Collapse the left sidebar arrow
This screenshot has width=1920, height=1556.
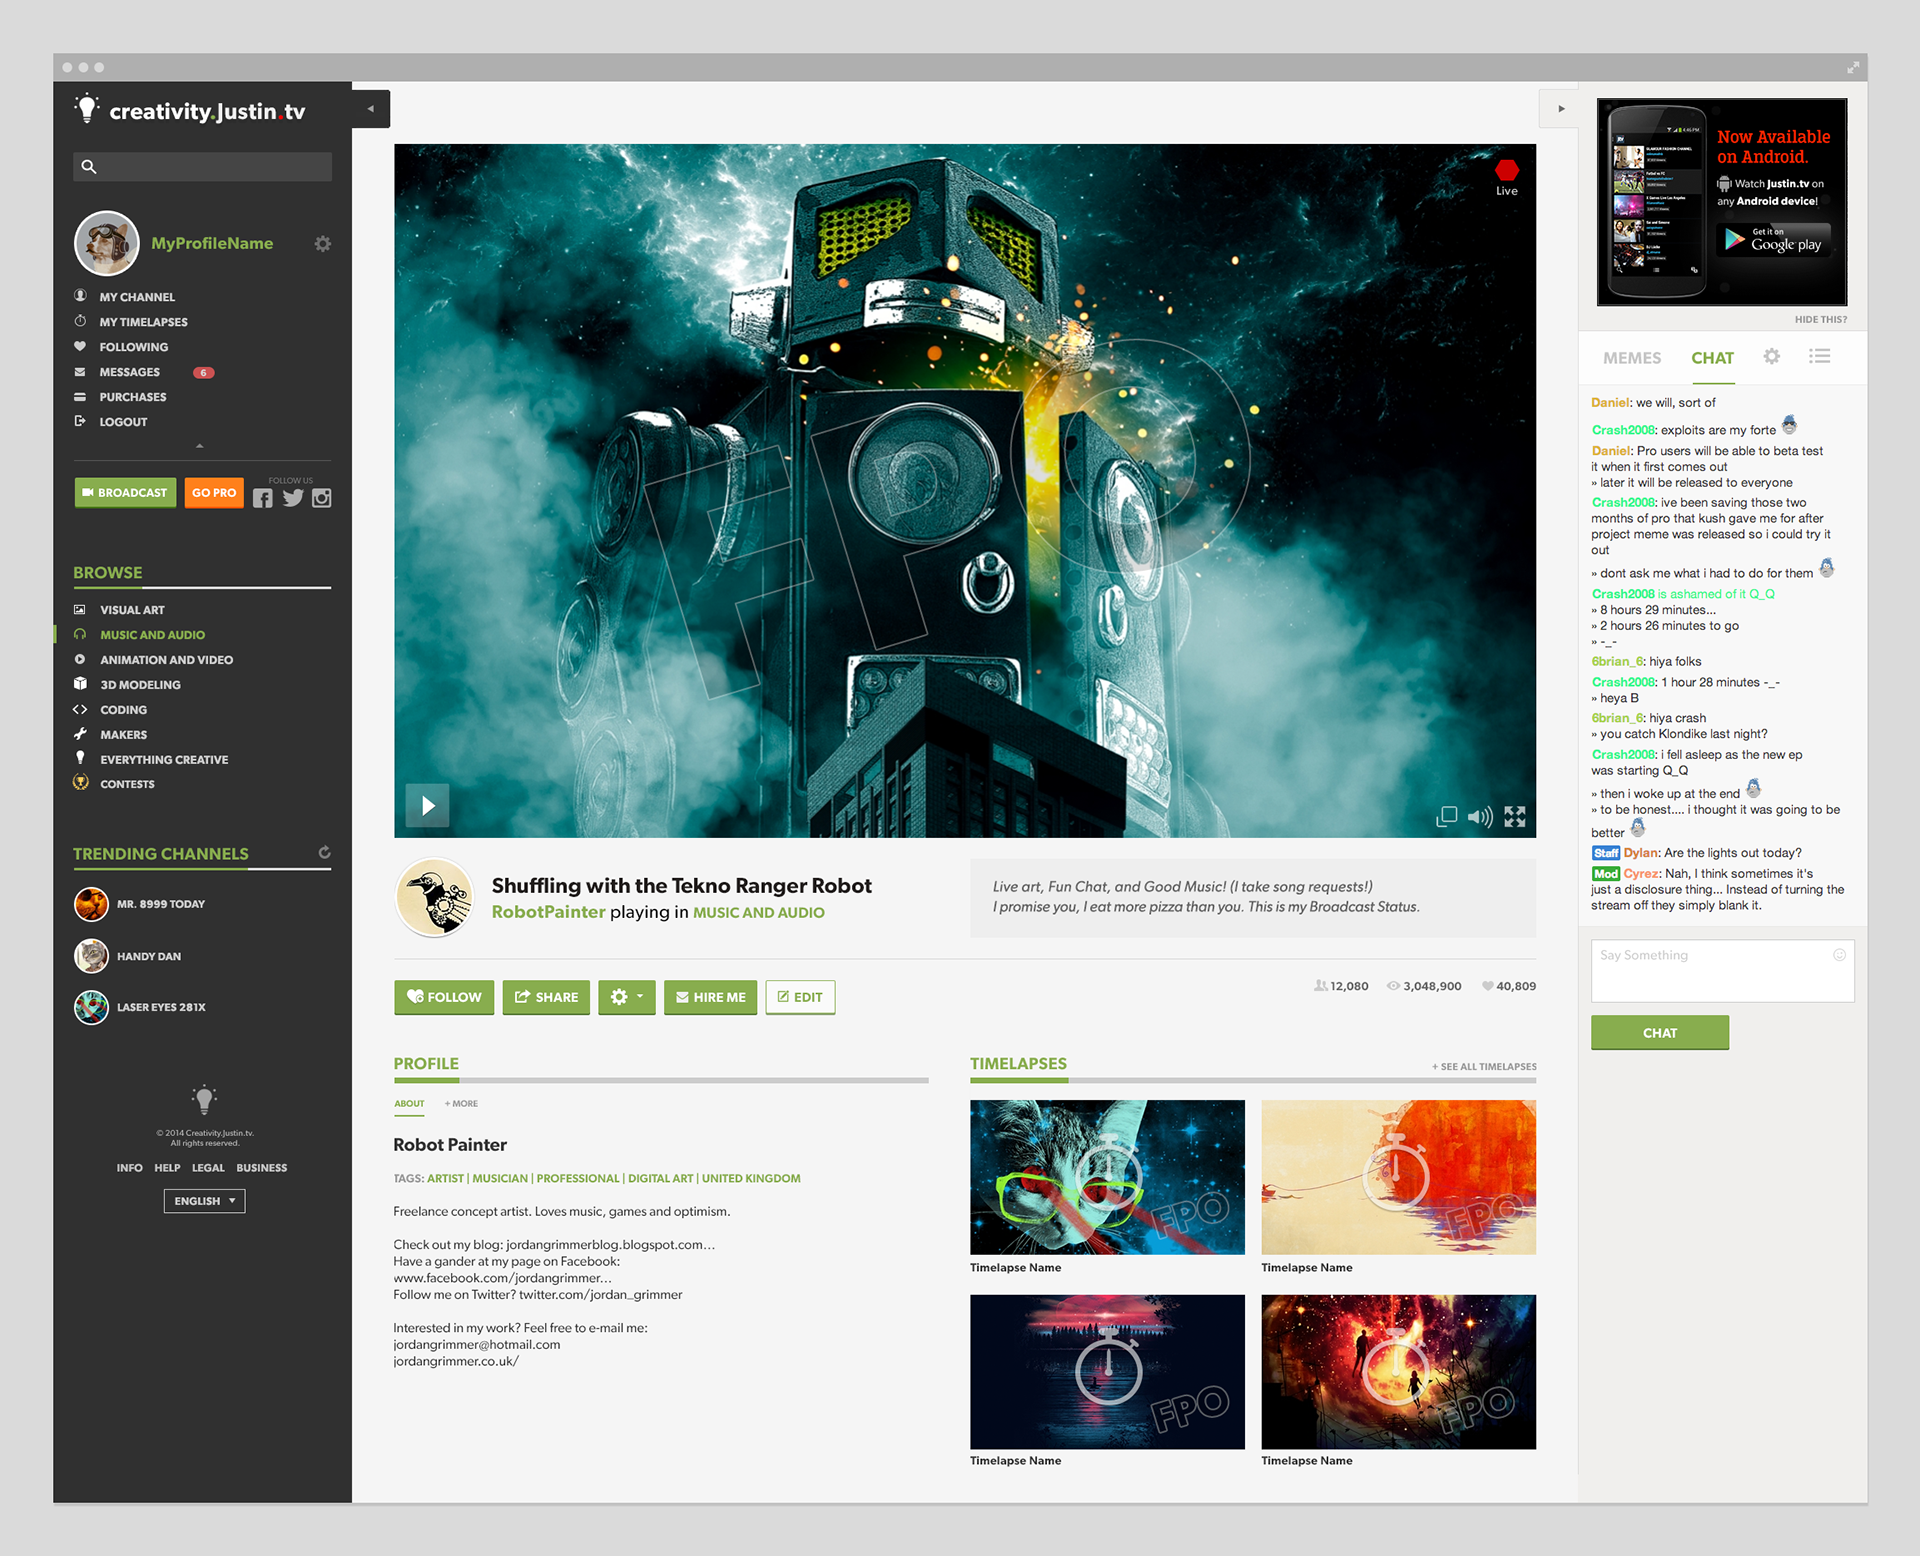[x=371, y=109]
